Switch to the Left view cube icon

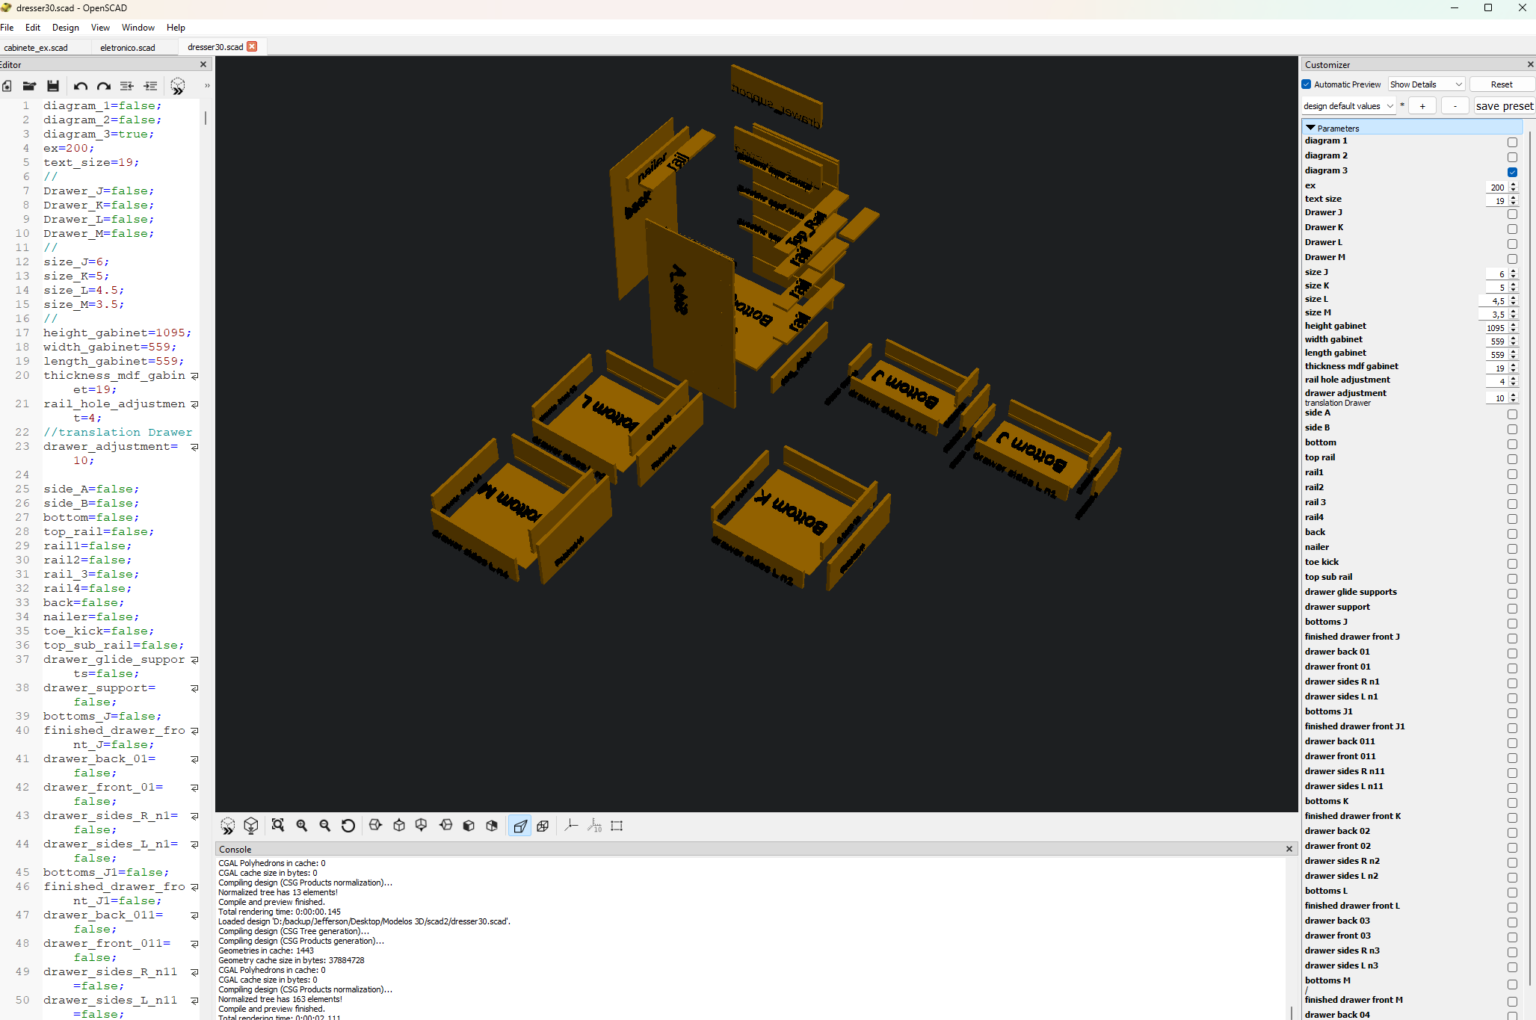446,826
